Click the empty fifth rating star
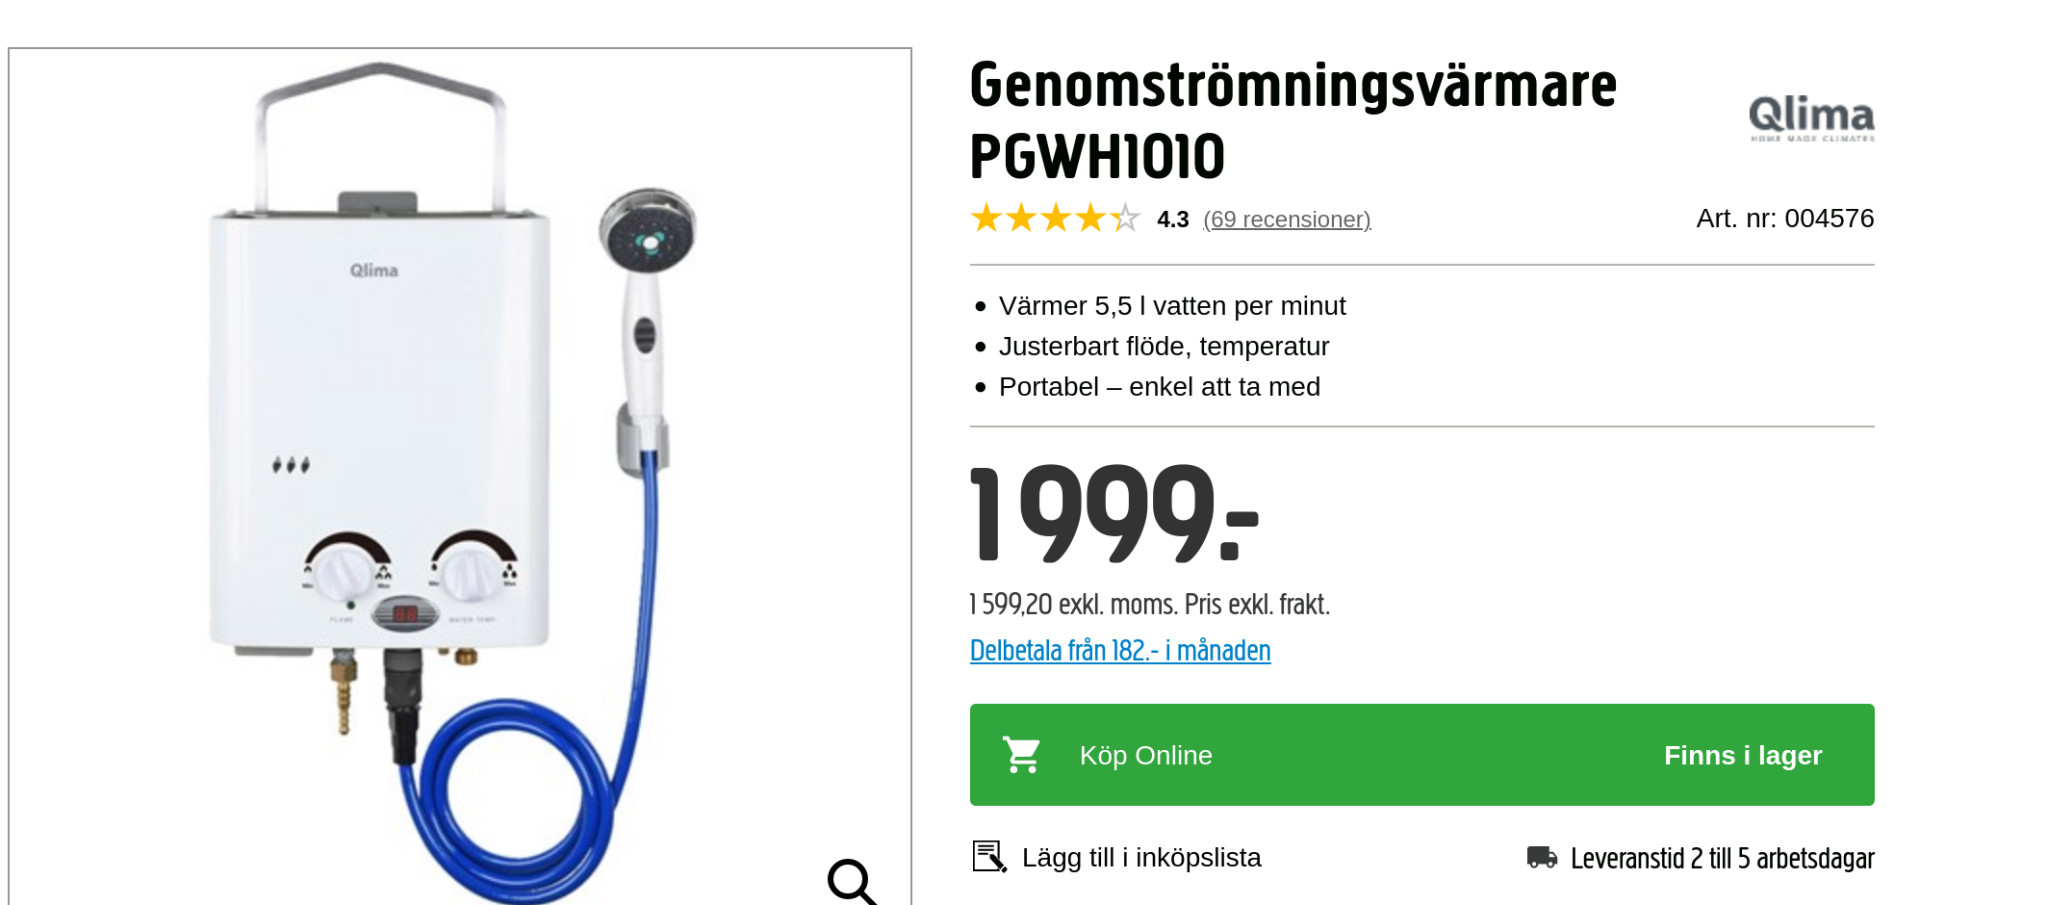 [x=1126, y=218]
